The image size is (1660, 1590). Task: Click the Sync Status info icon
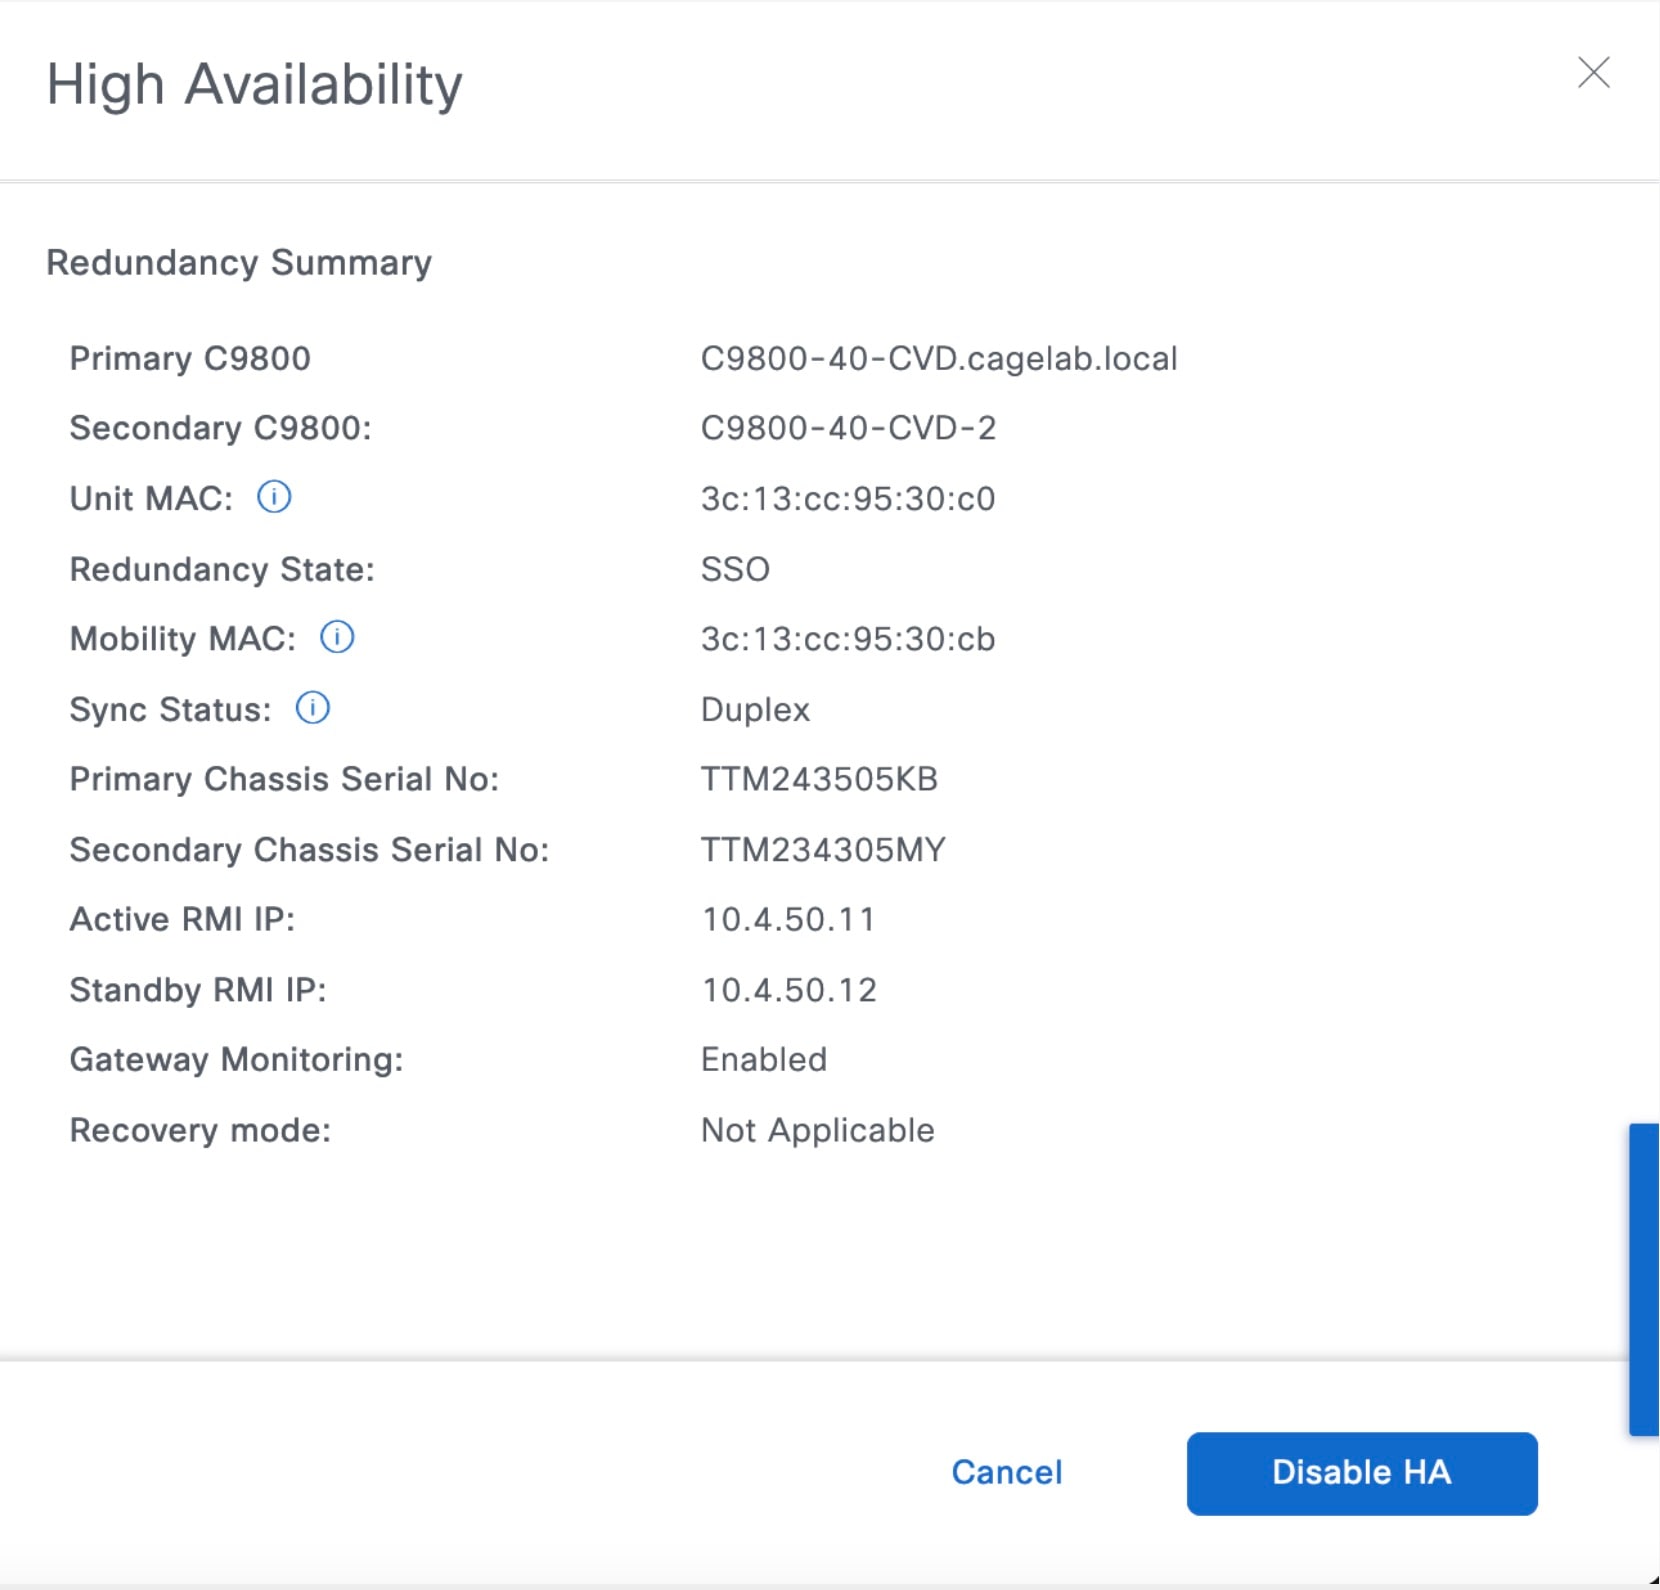[x=313, y=708]
